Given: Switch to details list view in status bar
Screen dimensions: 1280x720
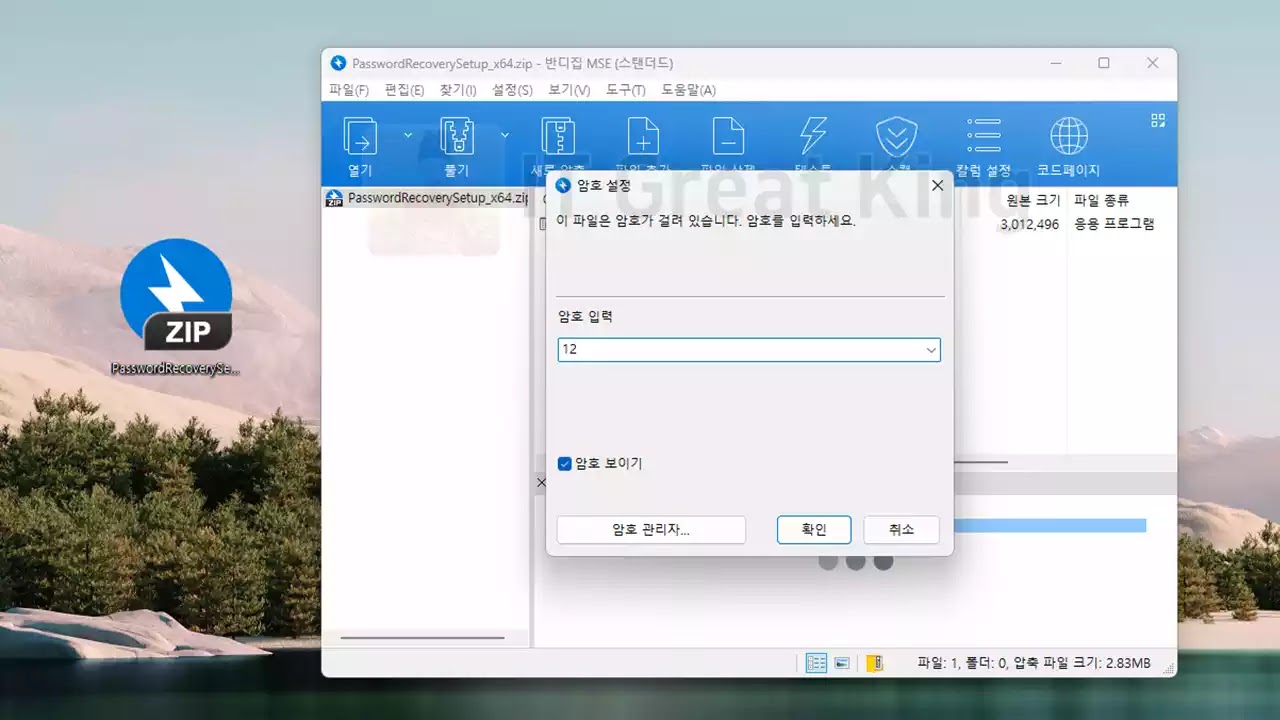Looking at the screenshot, I should tap(817, 663).
